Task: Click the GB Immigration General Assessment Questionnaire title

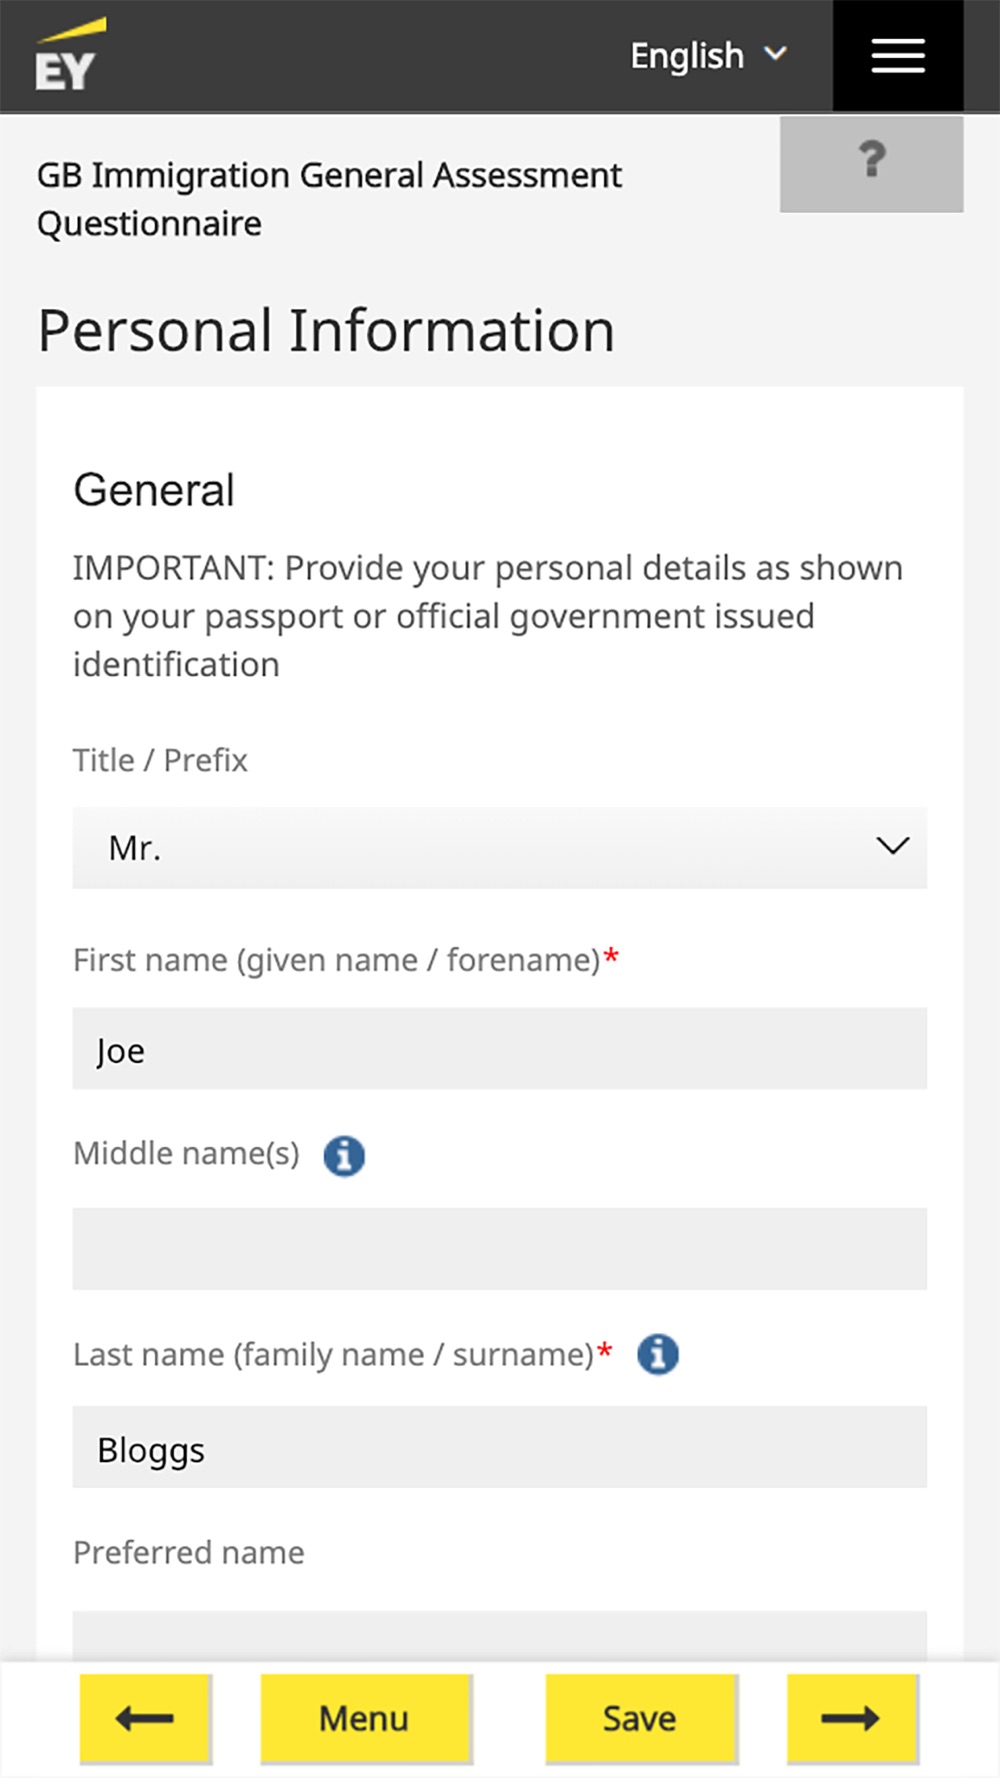Action: coord(329,199)
